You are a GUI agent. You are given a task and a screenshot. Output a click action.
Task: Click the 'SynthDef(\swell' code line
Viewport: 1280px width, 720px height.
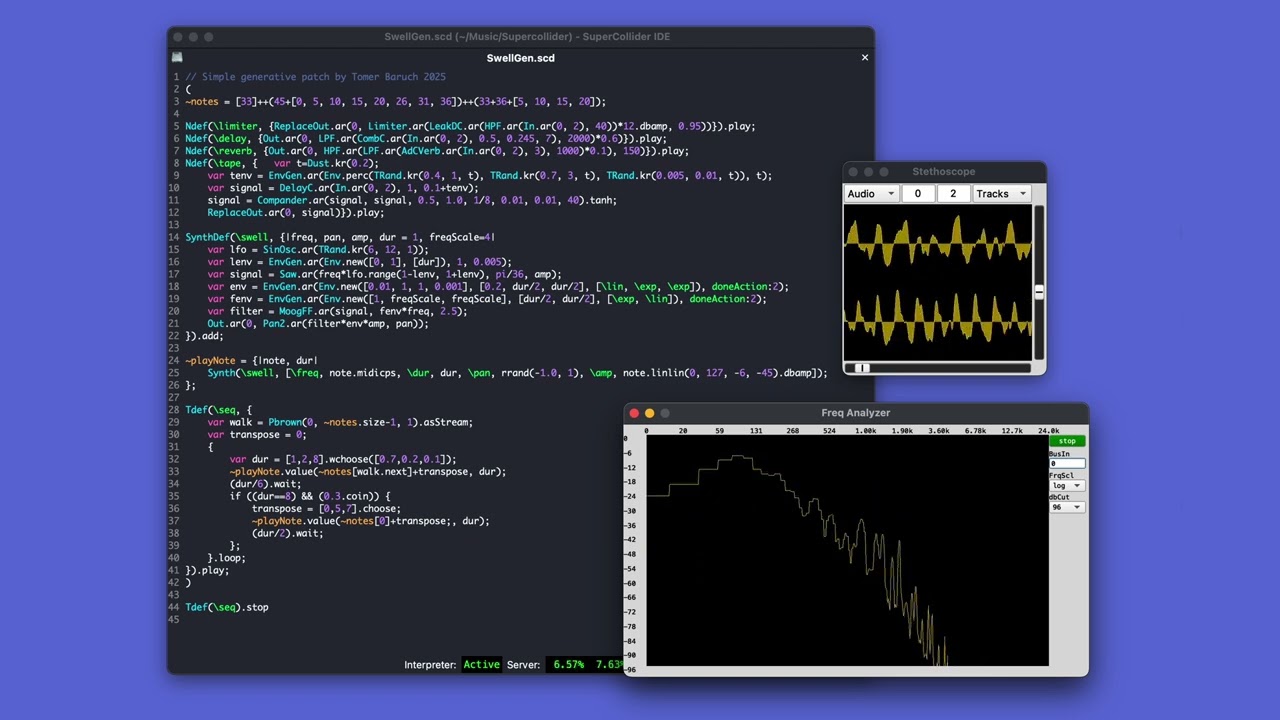(x=340, y=237)
